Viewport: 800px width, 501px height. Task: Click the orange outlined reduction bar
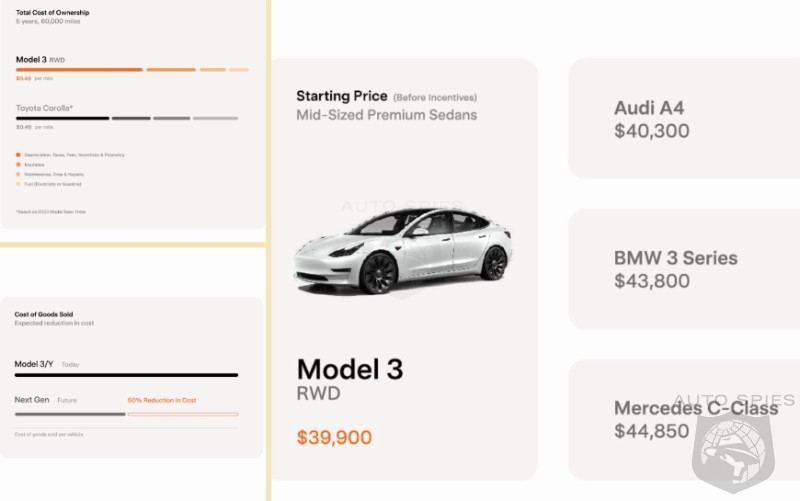[183, 413]
